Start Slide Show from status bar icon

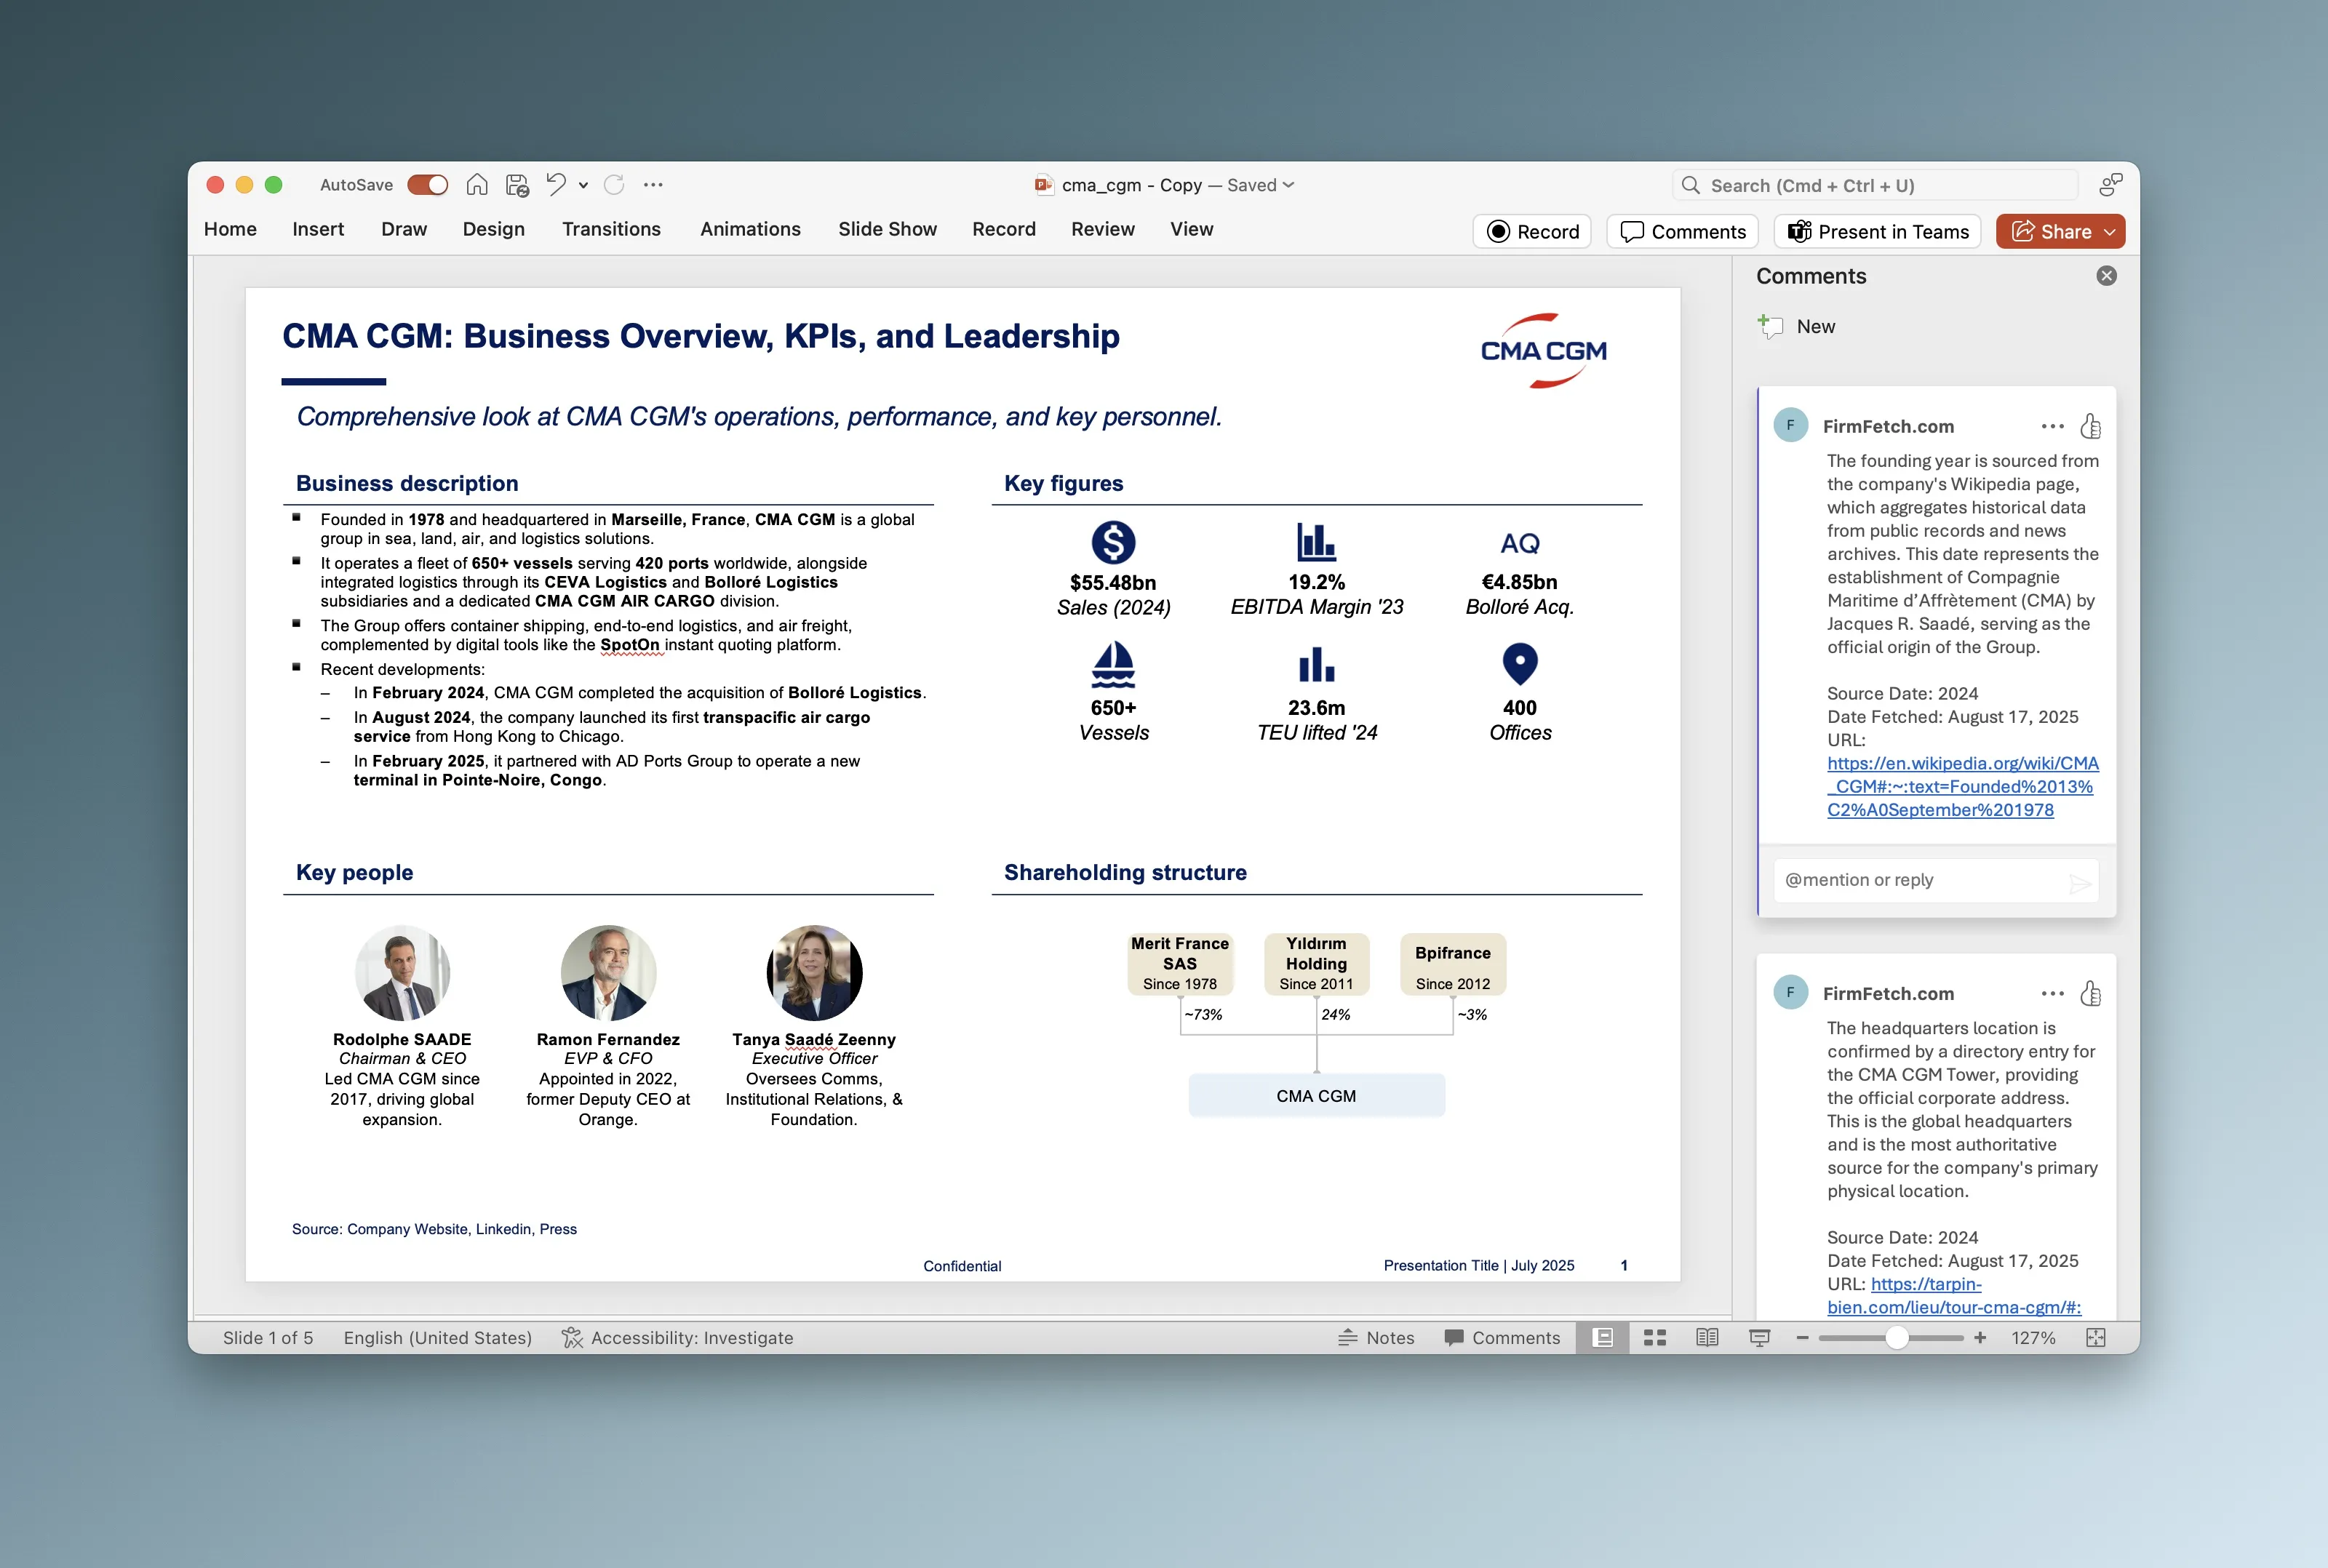click(1759, 1338)
